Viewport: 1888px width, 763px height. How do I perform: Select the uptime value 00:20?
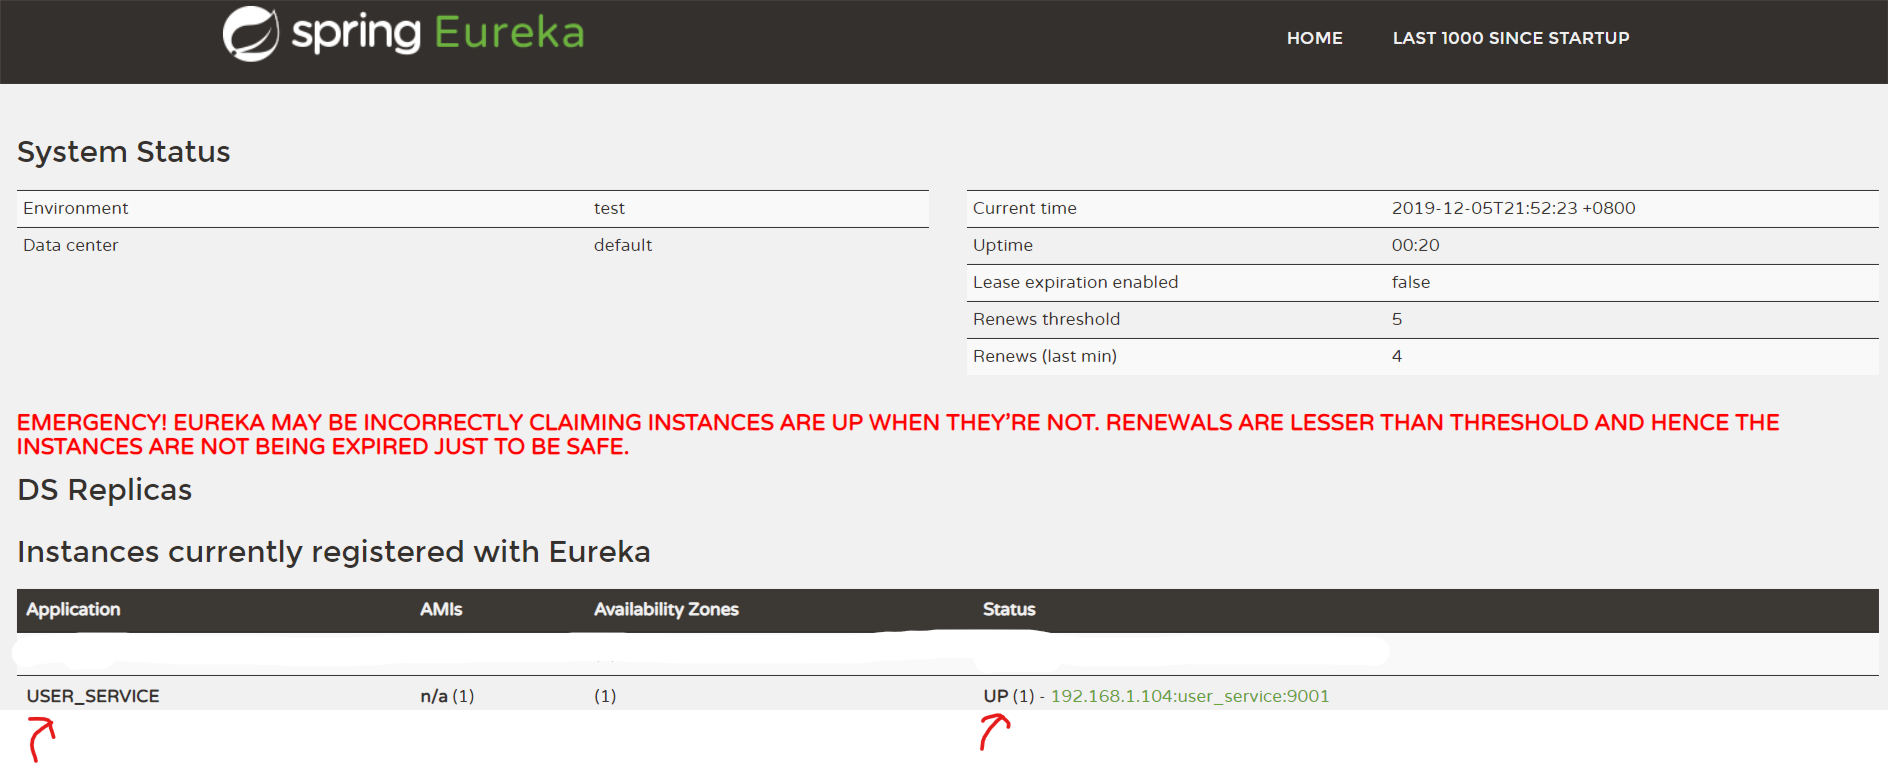(x=1416, y=245)
